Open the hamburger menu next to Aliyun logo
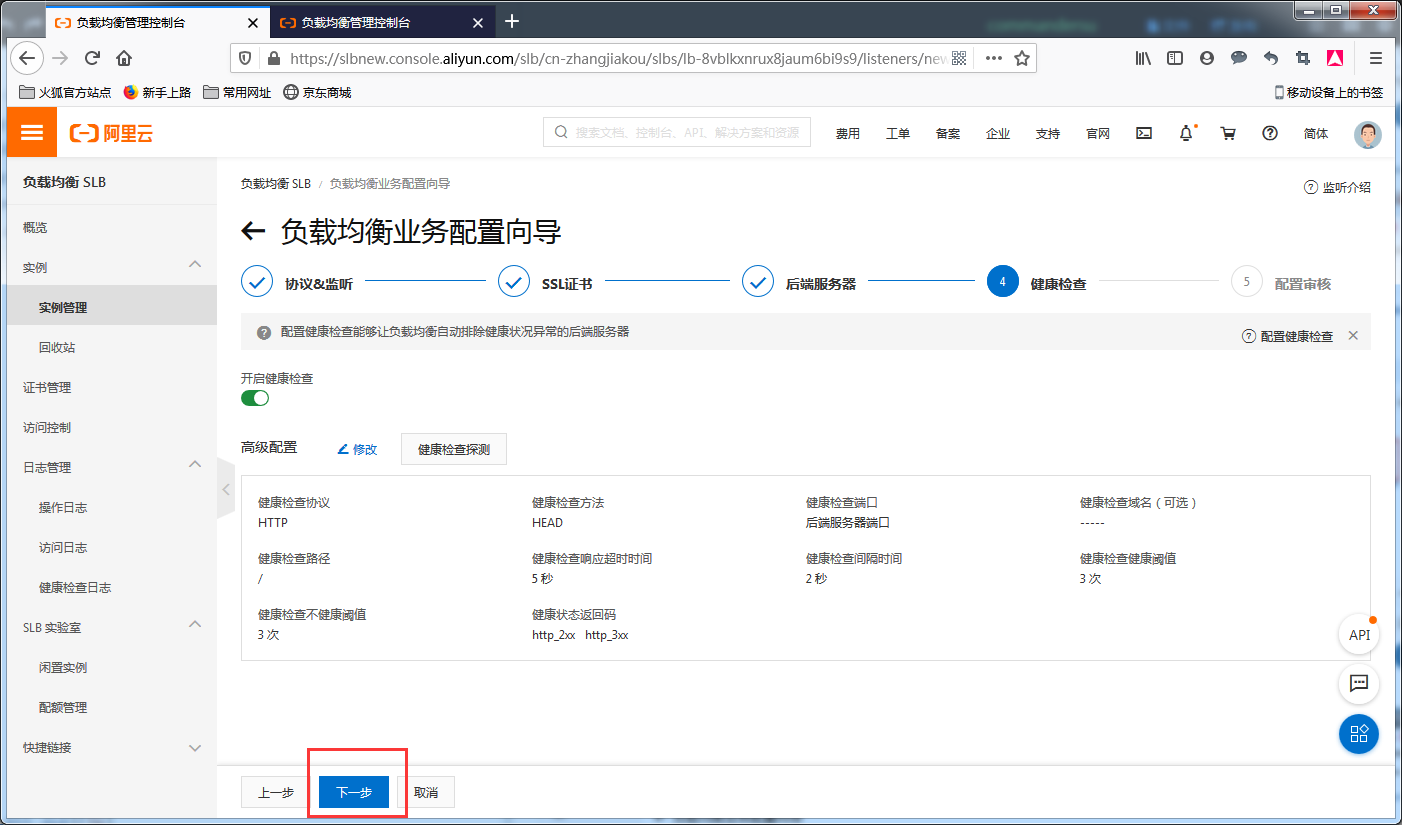Image resolution: width=1402 pixels, height=825 pixels. (31, 131)
